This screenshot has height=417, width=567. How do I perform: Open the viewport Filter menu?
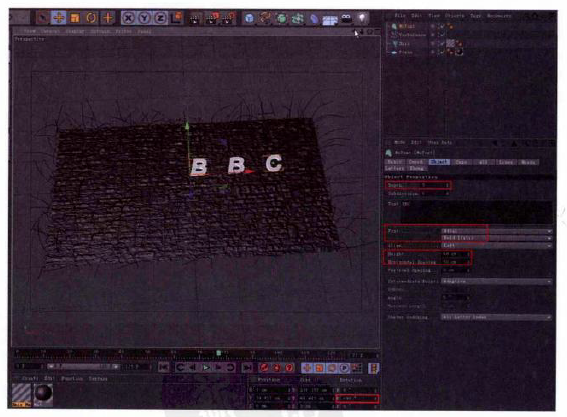tap(123, 31)
